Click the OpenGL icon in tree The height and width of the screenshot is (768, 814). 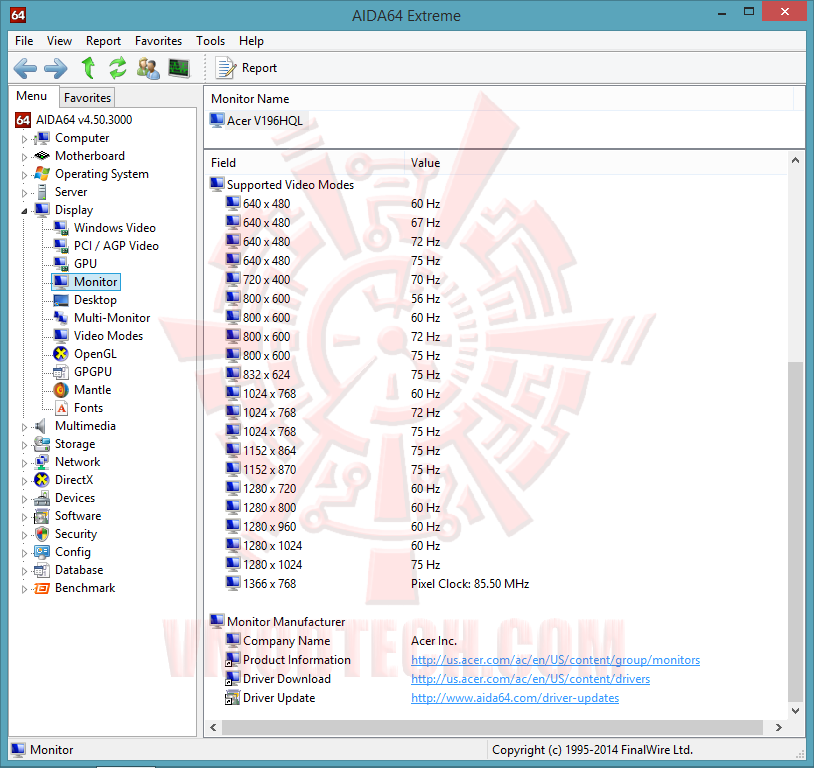tap(61, 354)
